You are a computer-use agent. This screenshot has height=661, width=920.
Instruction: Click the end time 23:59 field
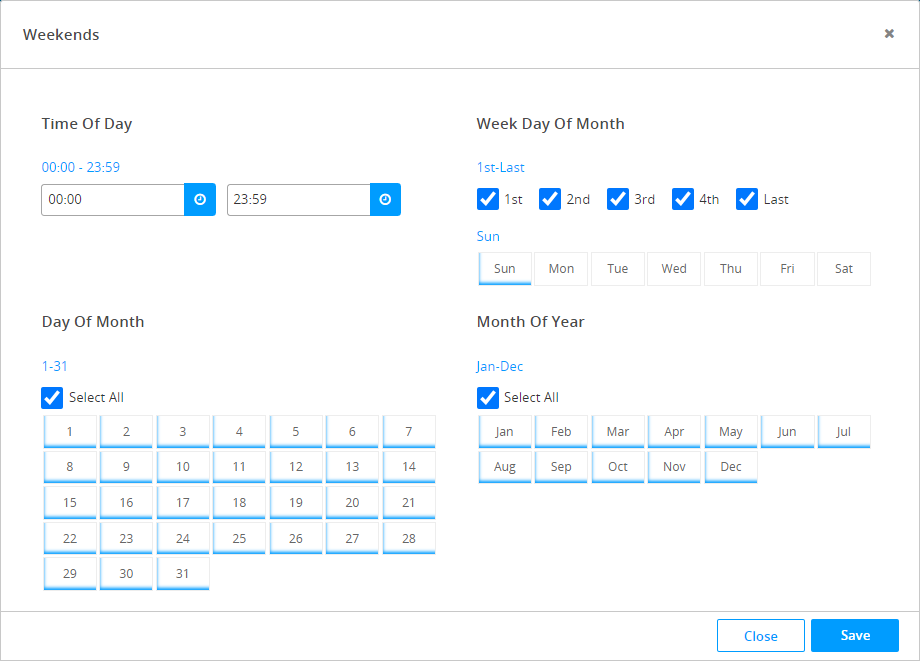298,200
